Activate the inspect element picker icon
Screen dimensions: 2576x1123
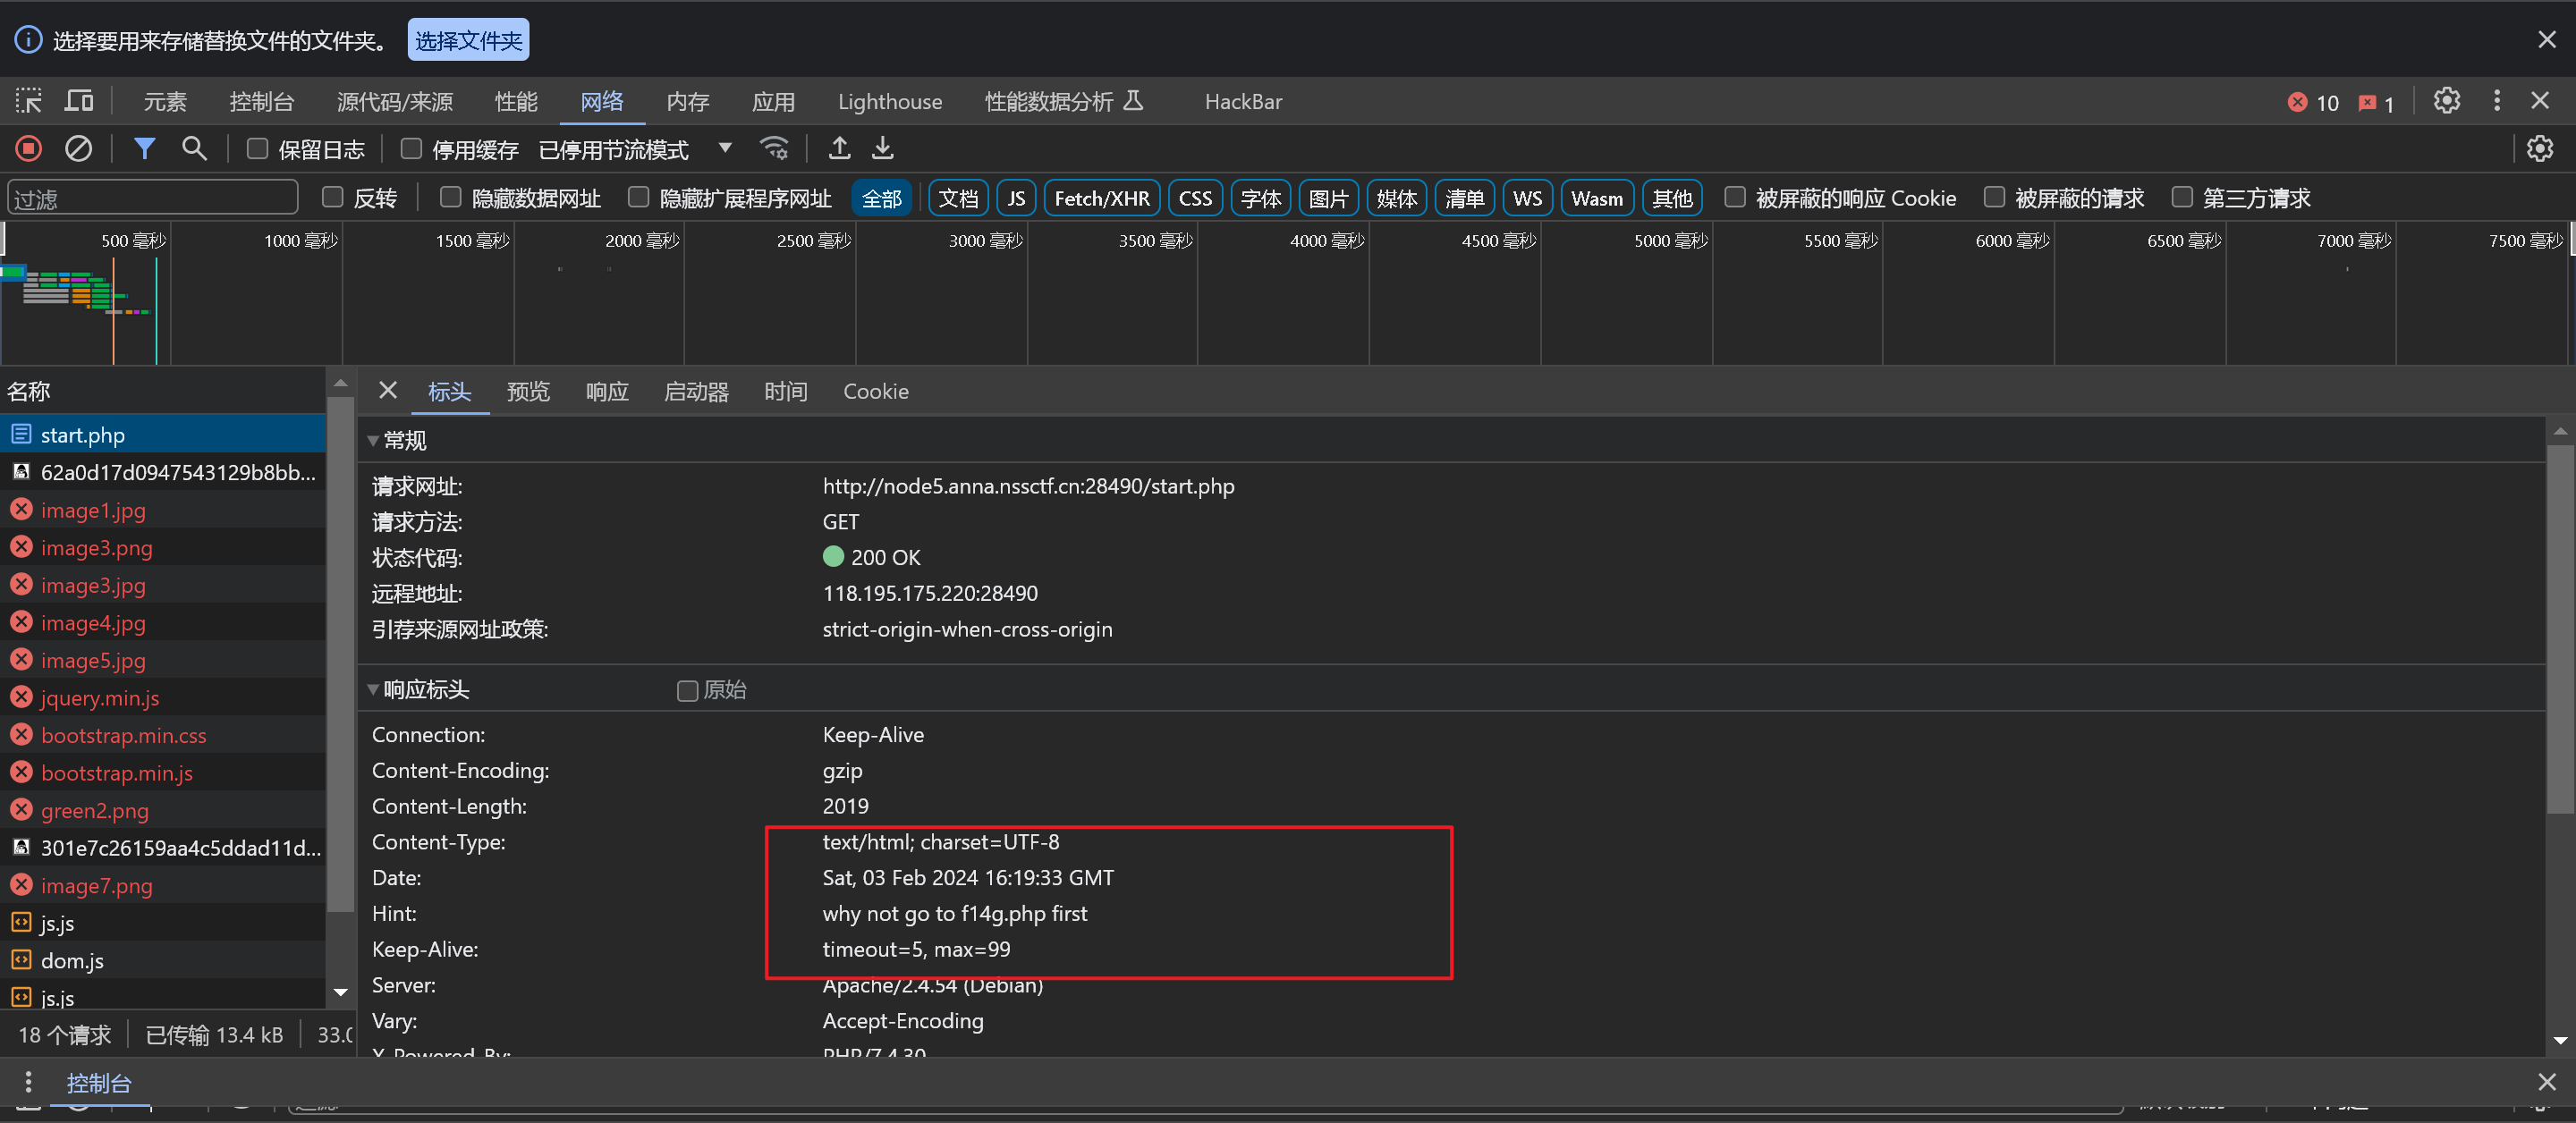click(28, 101)
